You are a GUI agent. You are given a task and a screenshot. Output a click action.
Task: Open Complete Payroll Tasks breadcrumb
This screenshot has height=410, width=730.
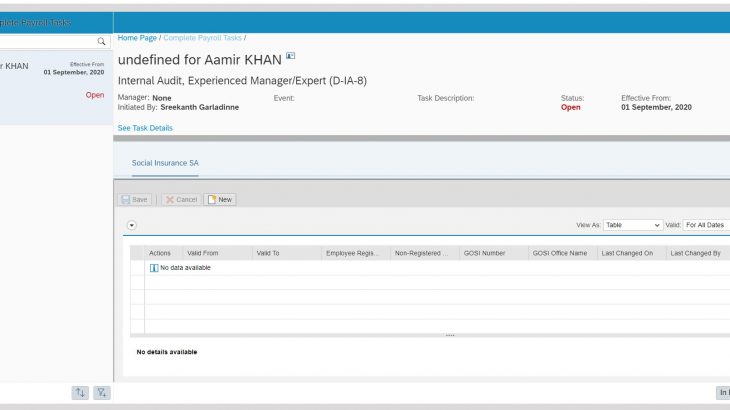click(x=202, y=38)
